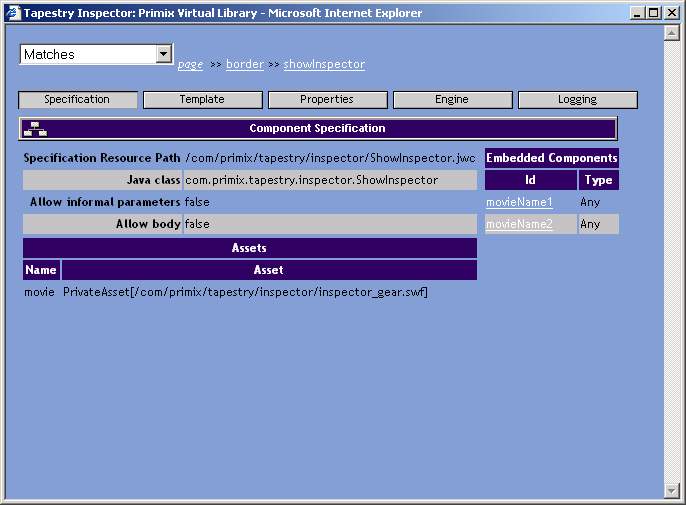Go to the Logging tab
This screenshot has width=686, height=505.
[x=577, y=100]
